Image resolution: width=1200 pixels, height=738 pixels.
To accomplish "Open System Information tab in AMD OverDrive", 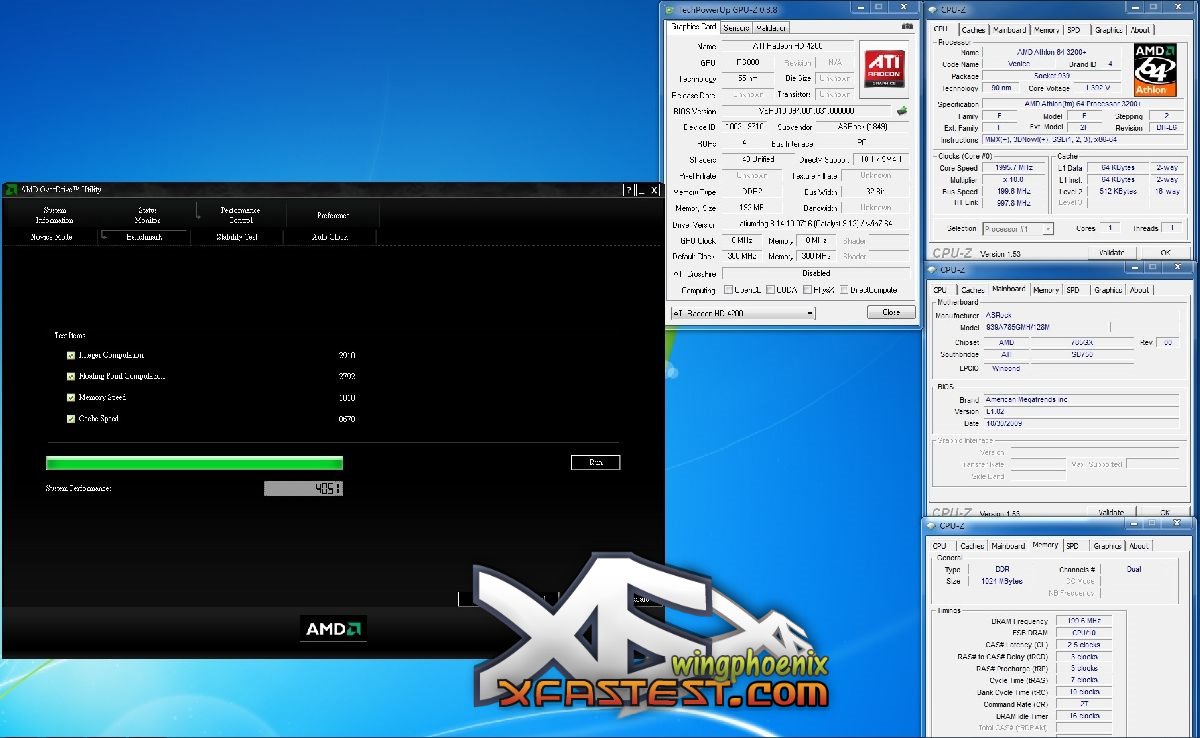I will click(54, 216).
